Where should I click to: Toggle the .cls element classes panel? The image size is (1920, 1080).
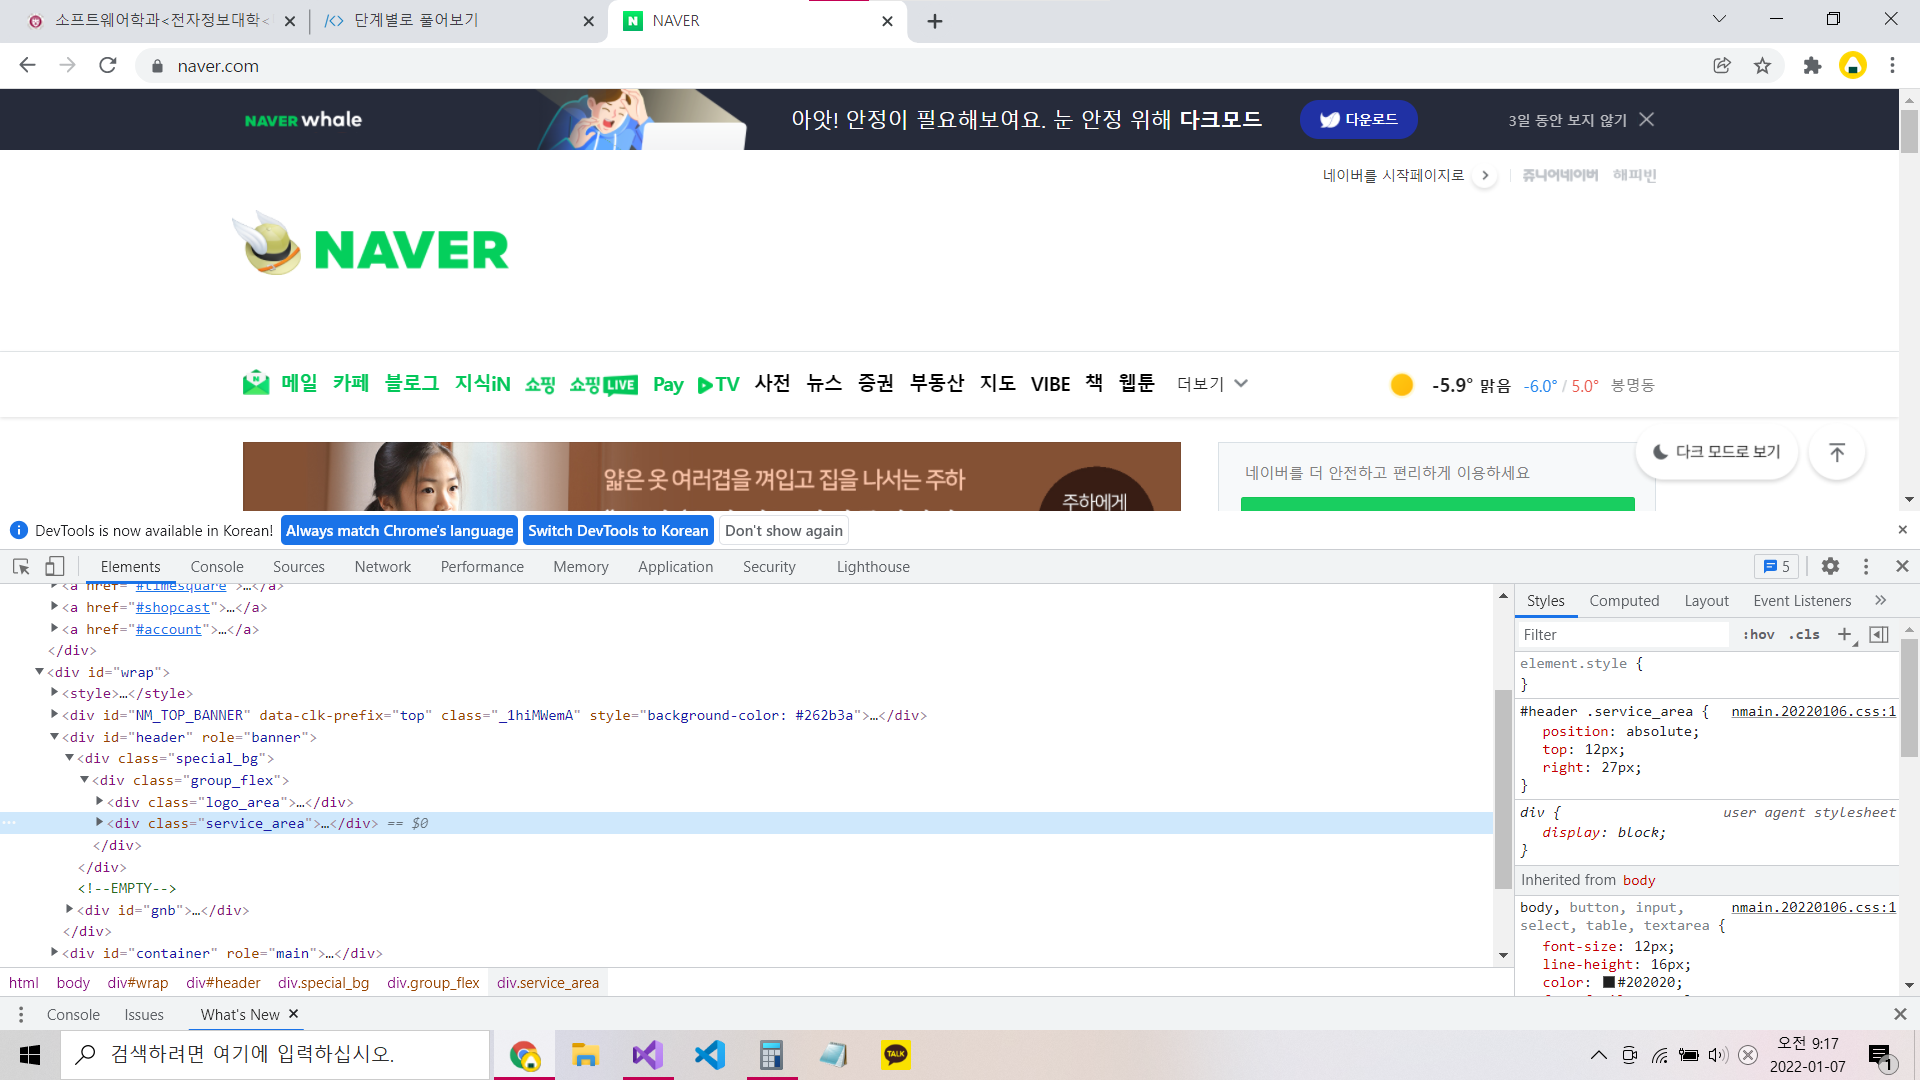pos(1804,634)
